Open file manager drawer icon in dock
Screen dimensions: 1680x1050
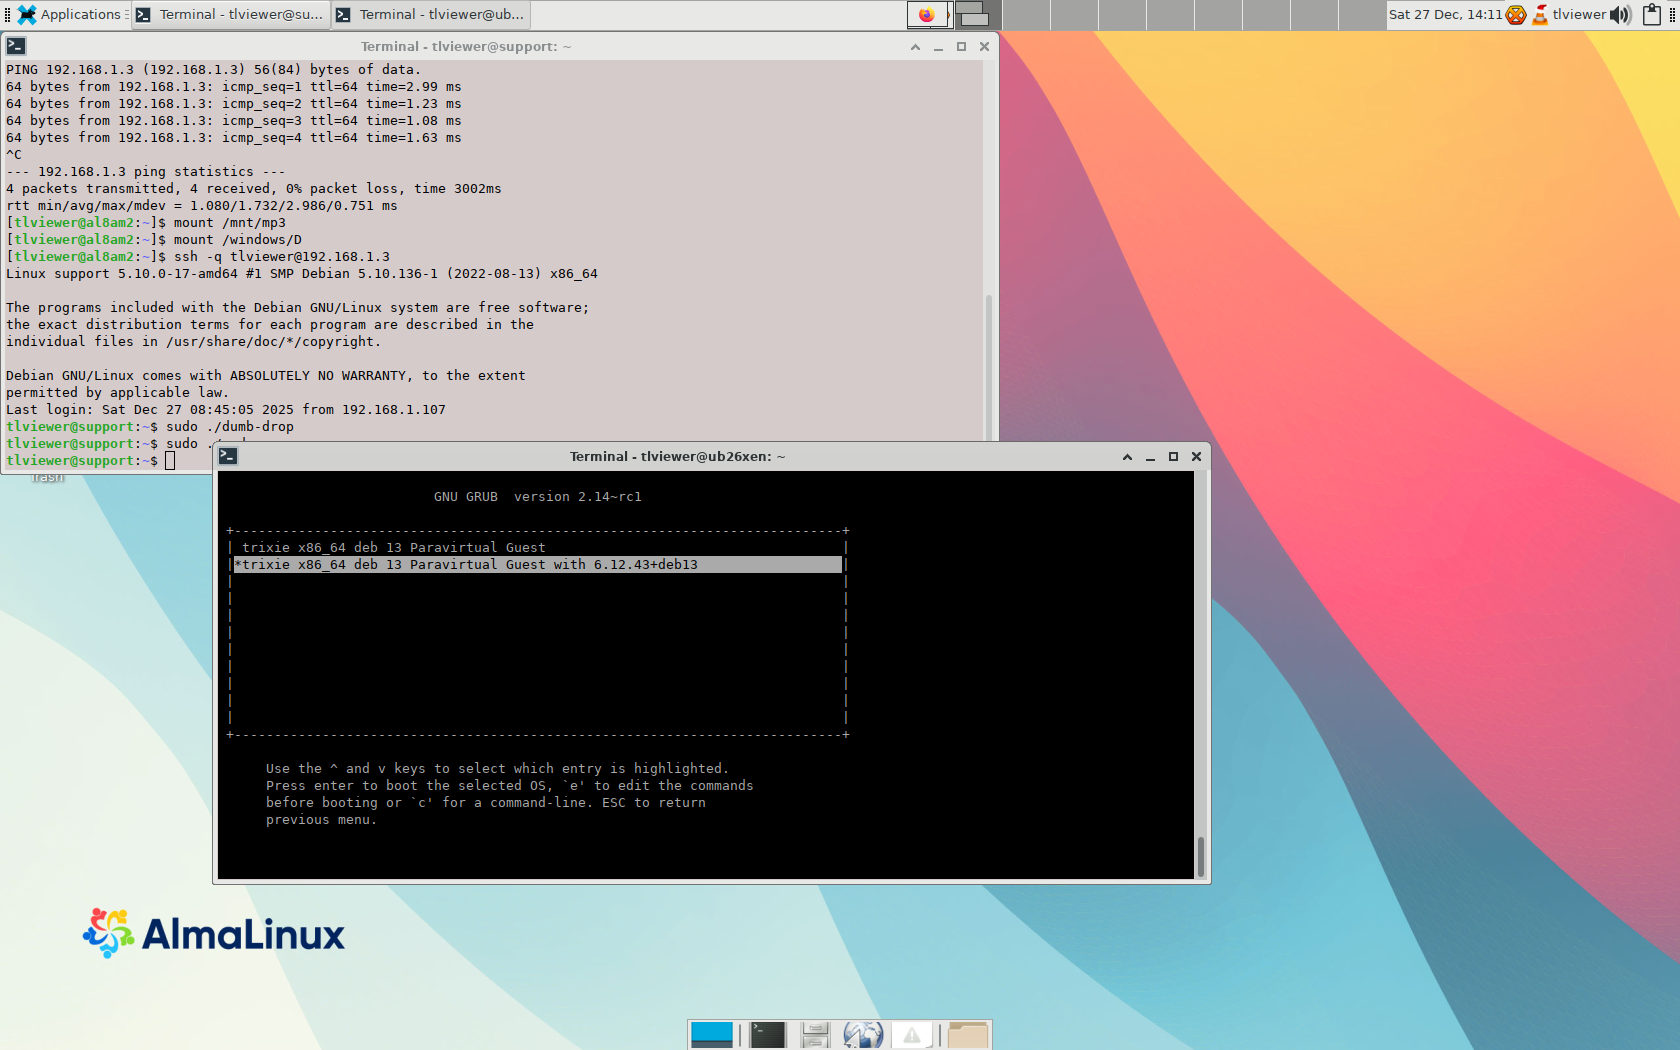click(815, 1034)
